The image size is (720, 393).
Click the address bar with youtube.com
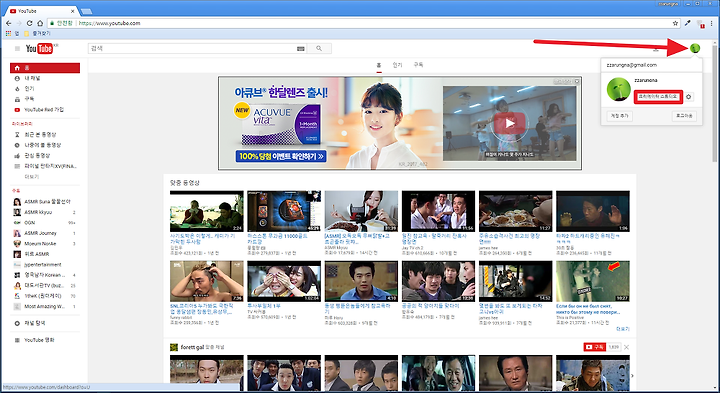(363, 23)
